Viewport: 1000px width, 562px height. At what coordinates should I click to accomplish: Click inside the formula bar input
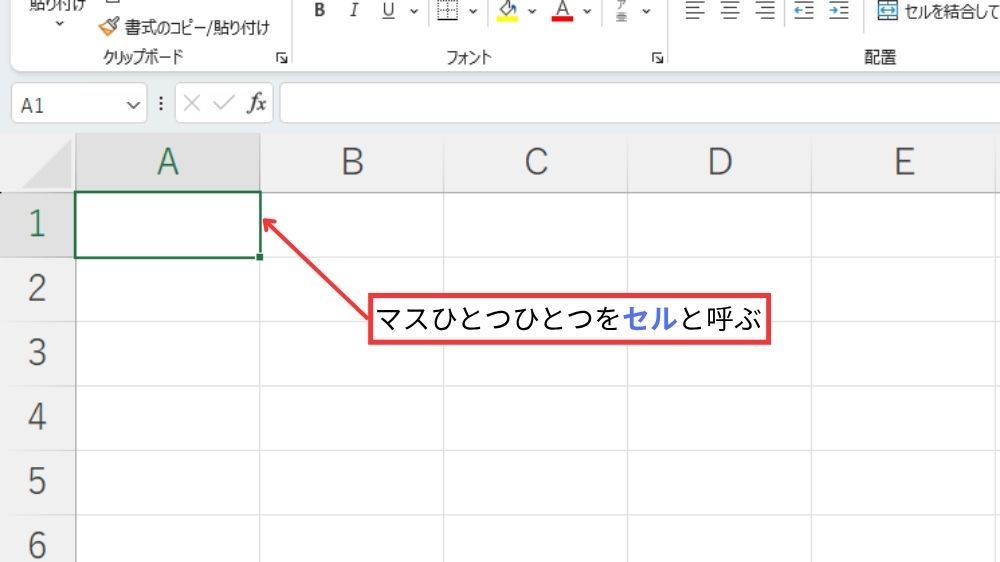(640, 103)
